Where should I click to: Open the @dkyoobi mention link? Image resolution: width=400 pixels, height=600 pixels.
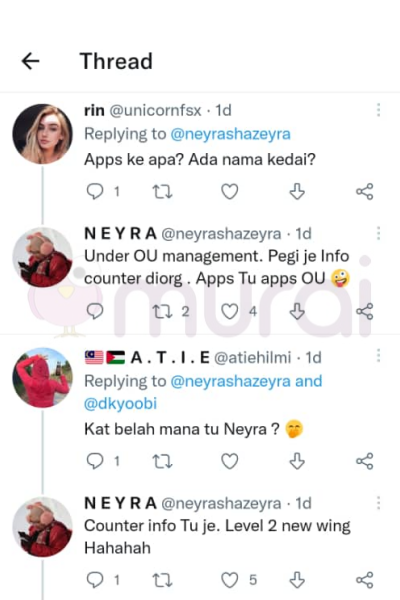[x=120, y=404]
